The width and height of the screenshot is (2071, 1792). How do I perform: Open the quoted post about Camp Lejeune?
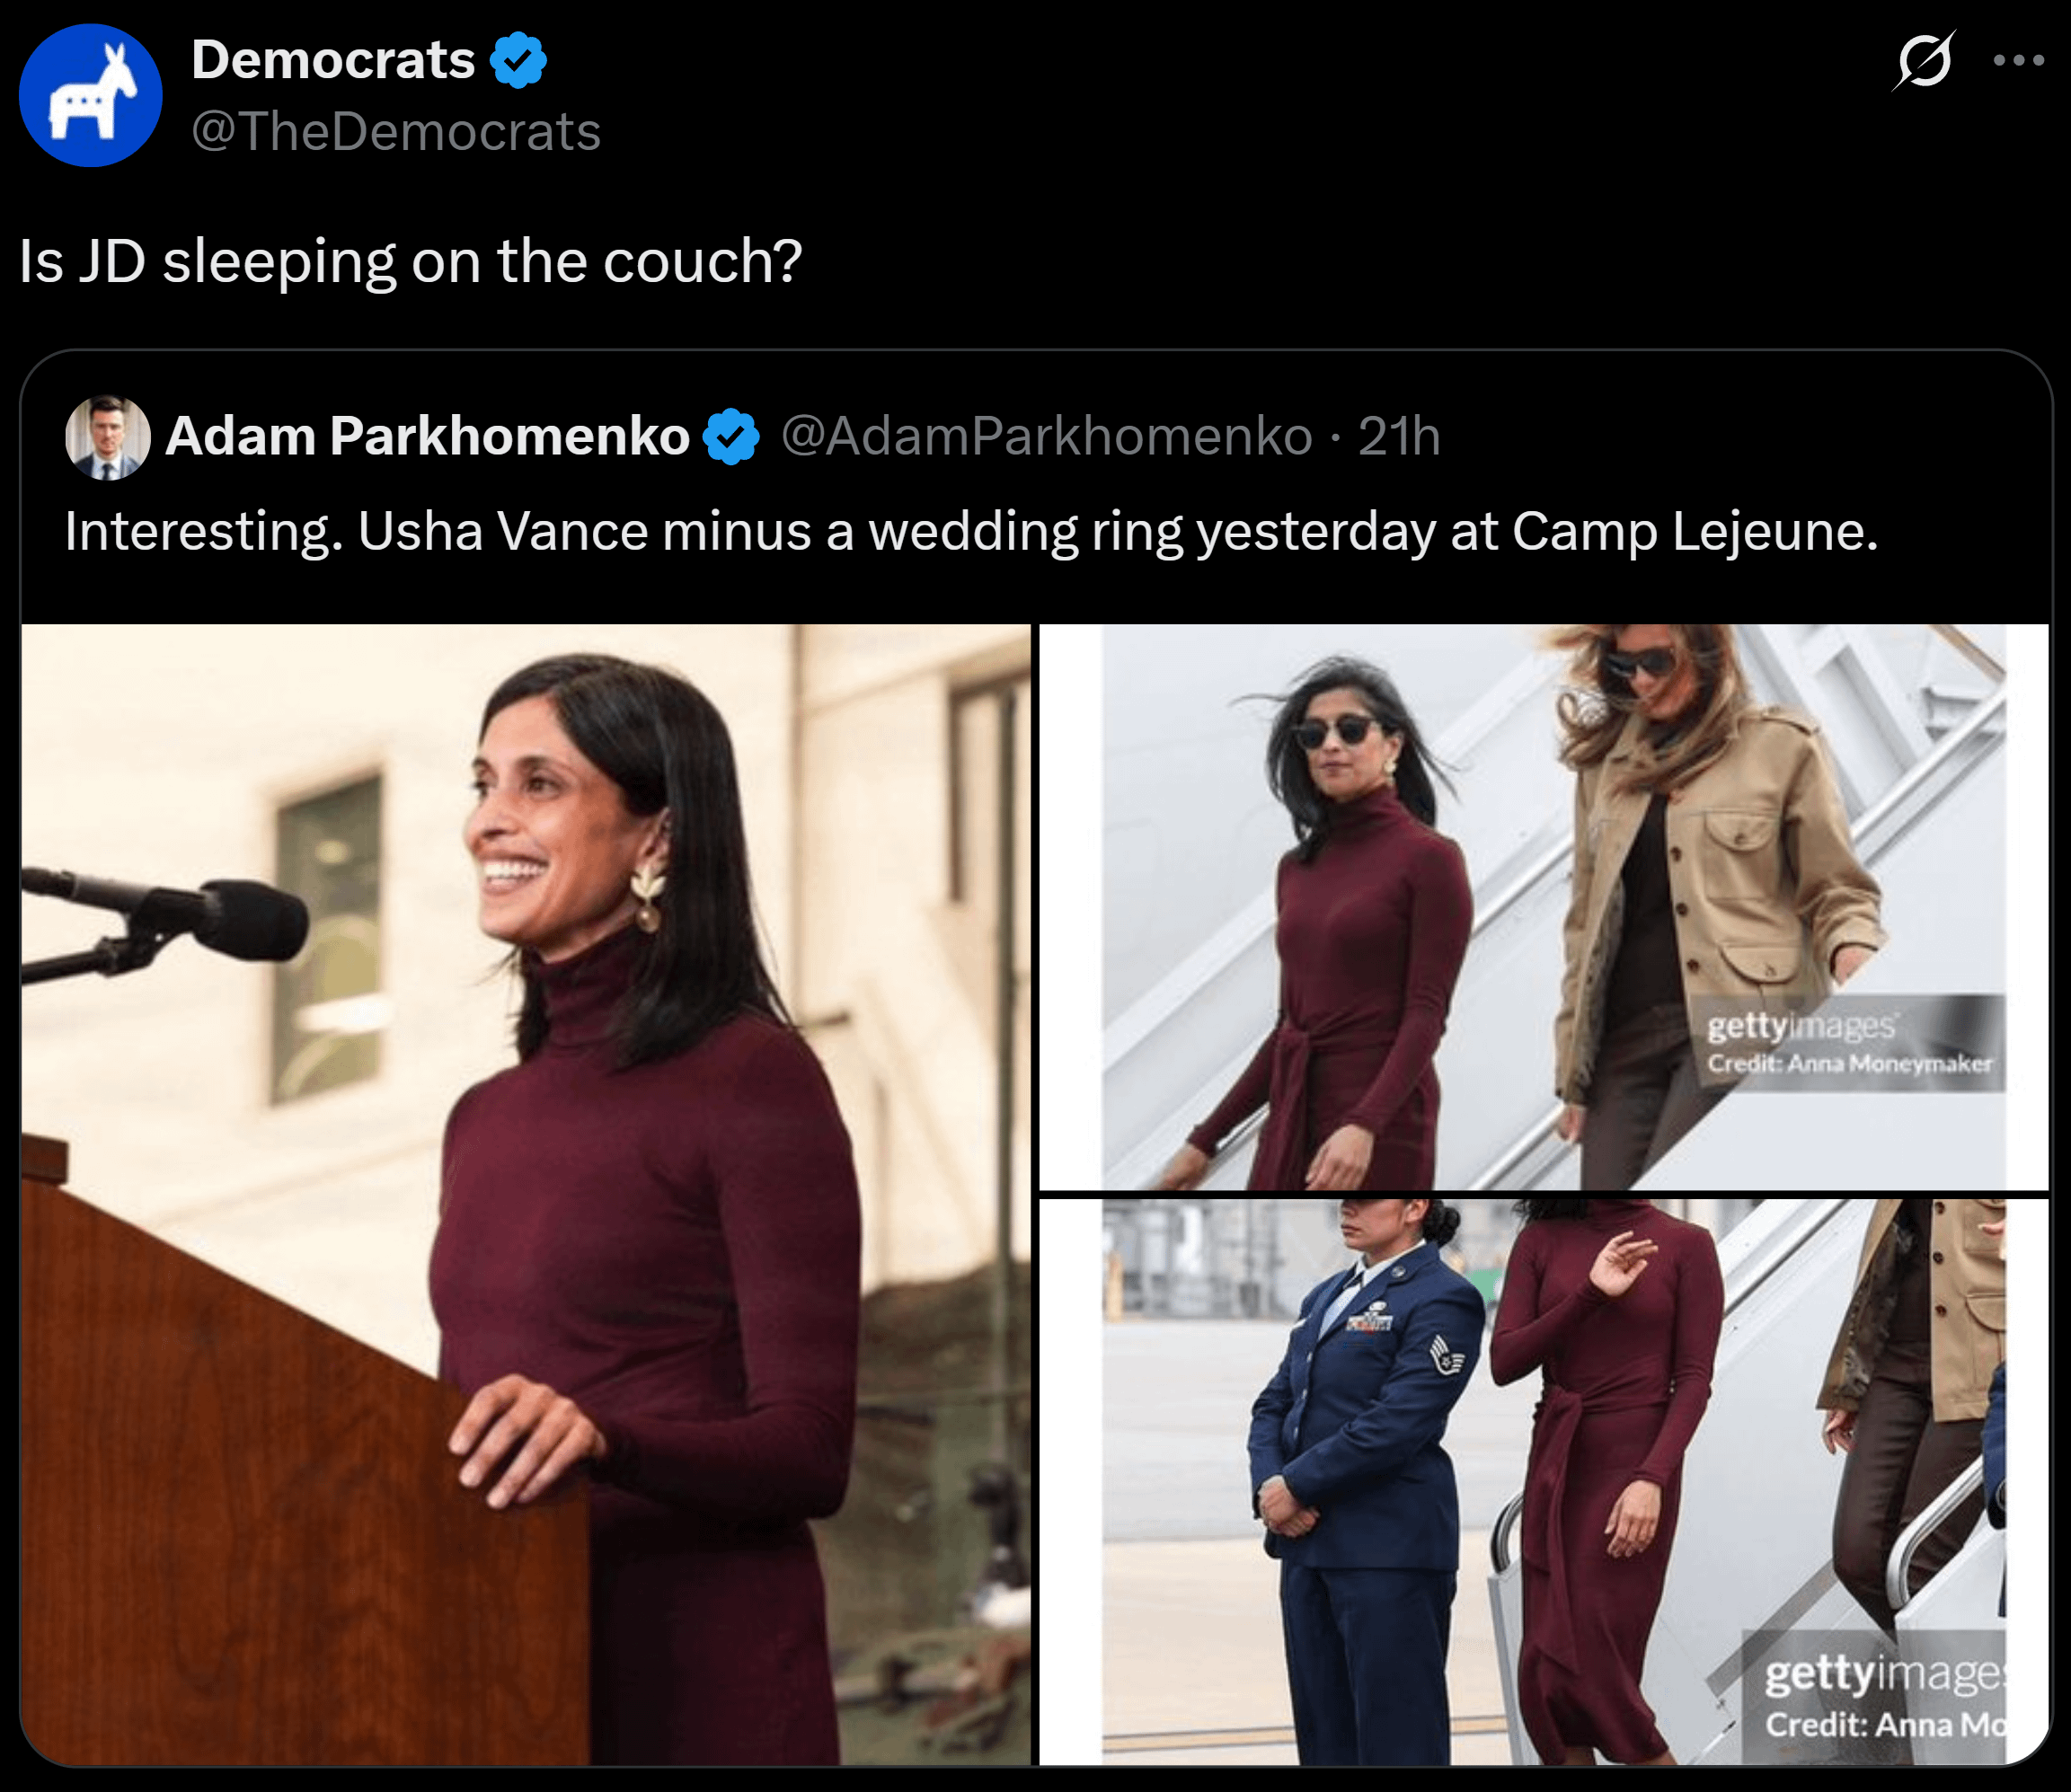[x=970, y=531]
